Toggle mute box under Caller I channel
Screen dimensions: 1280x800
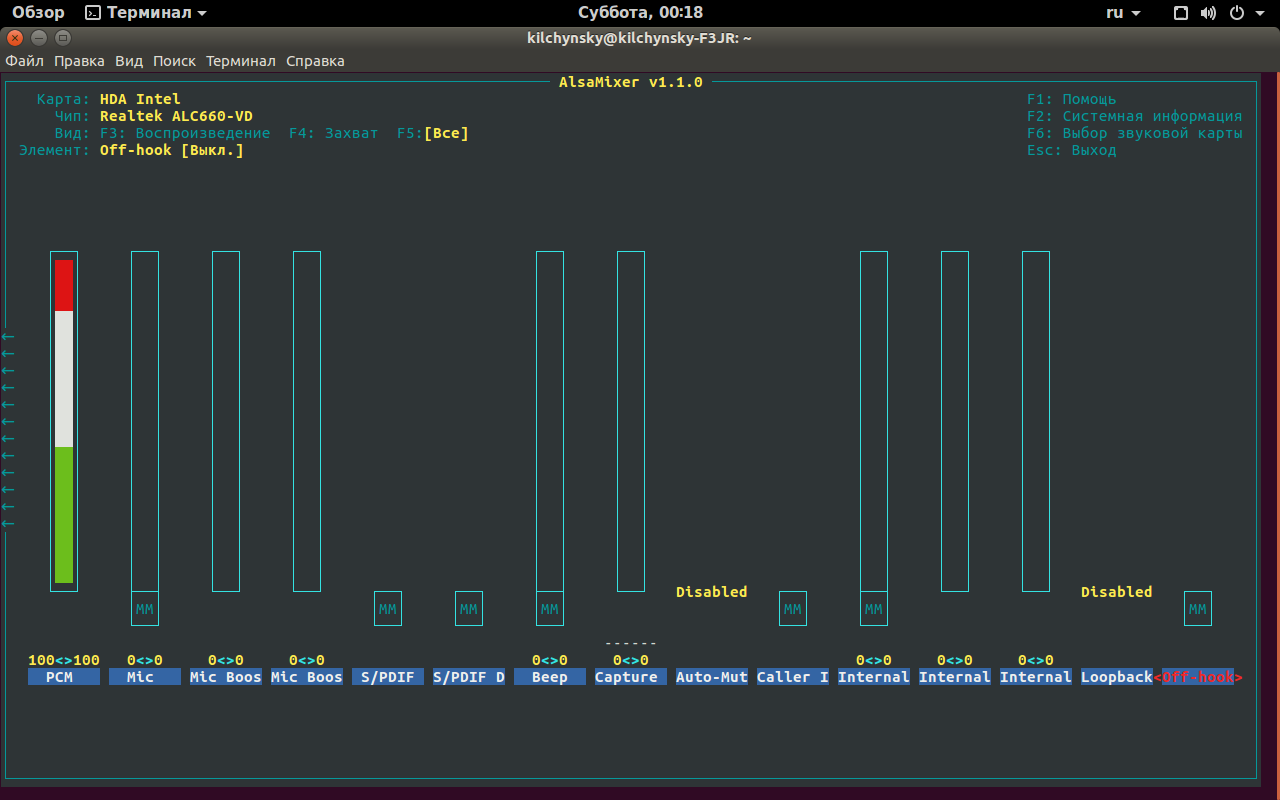pos(793,609)
